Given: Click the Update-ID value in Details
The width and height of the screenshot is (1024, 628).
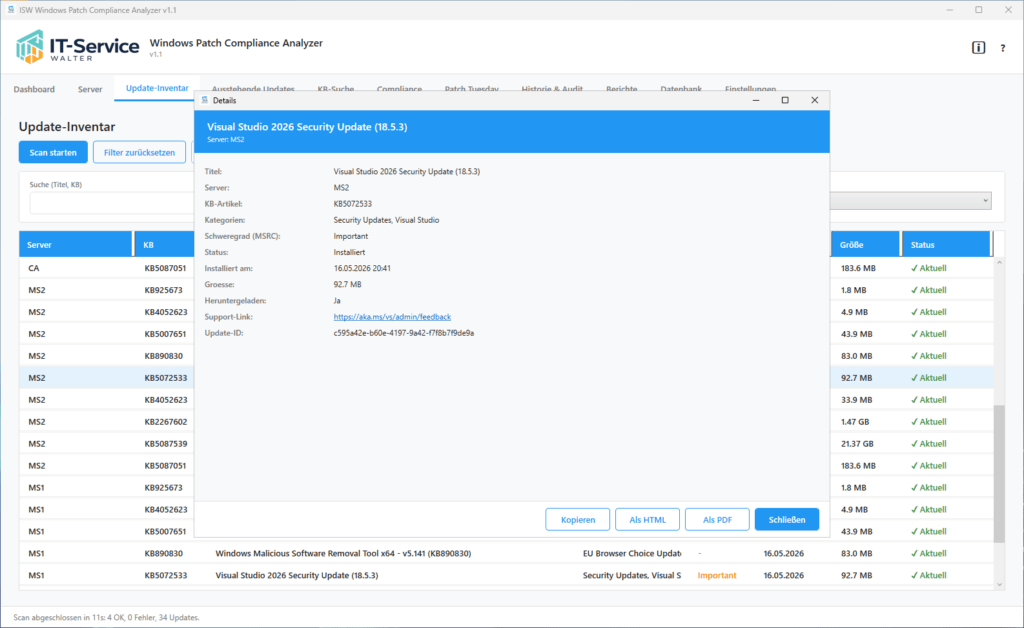Looking at the screenshot, I should coord(404,333).
